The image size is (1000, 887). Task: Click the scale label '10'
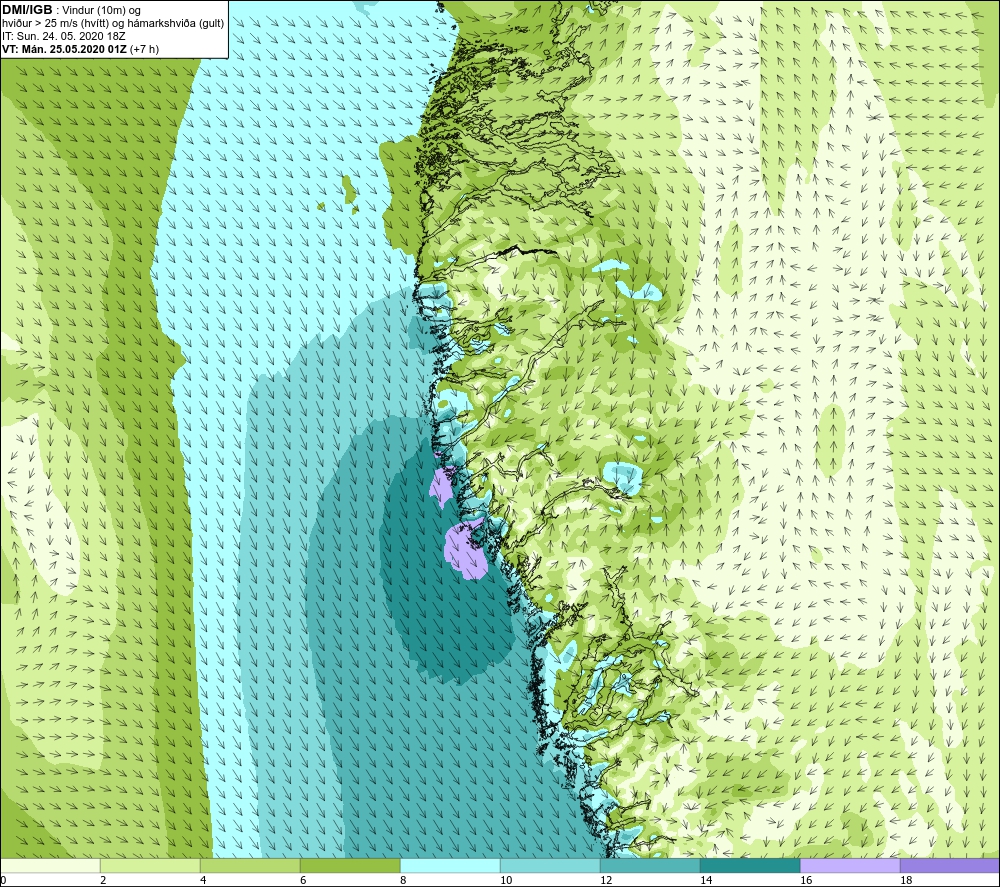click(506, 881)
